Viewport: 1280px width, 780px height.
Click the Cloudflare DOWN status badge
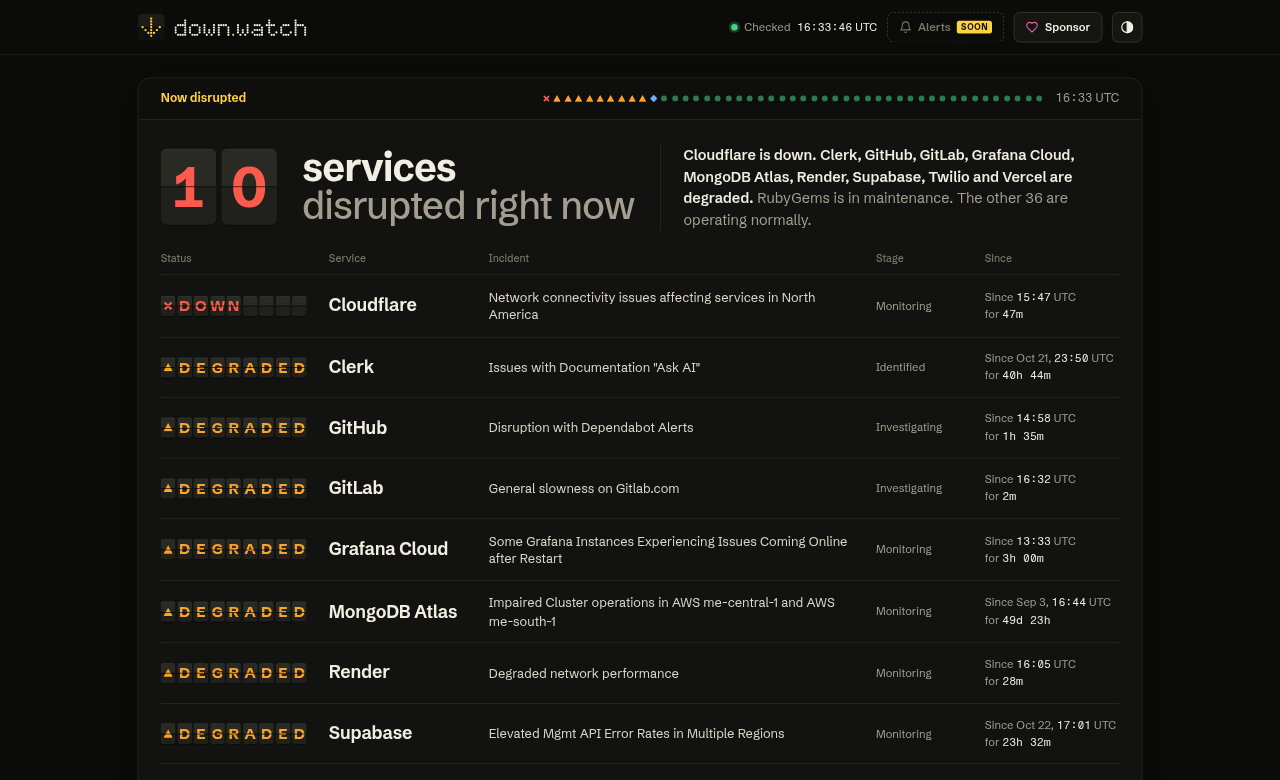[233, 306]
